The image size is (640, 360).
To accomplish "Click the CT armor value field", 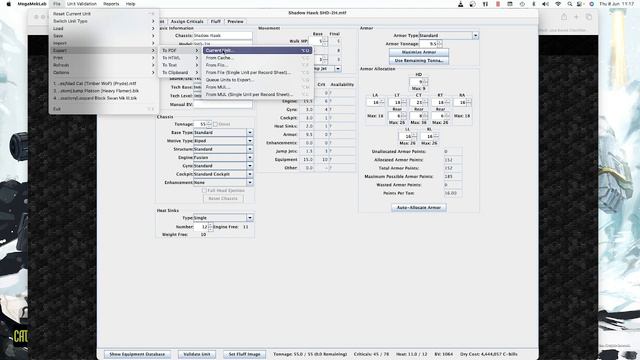I will point(416,102).
